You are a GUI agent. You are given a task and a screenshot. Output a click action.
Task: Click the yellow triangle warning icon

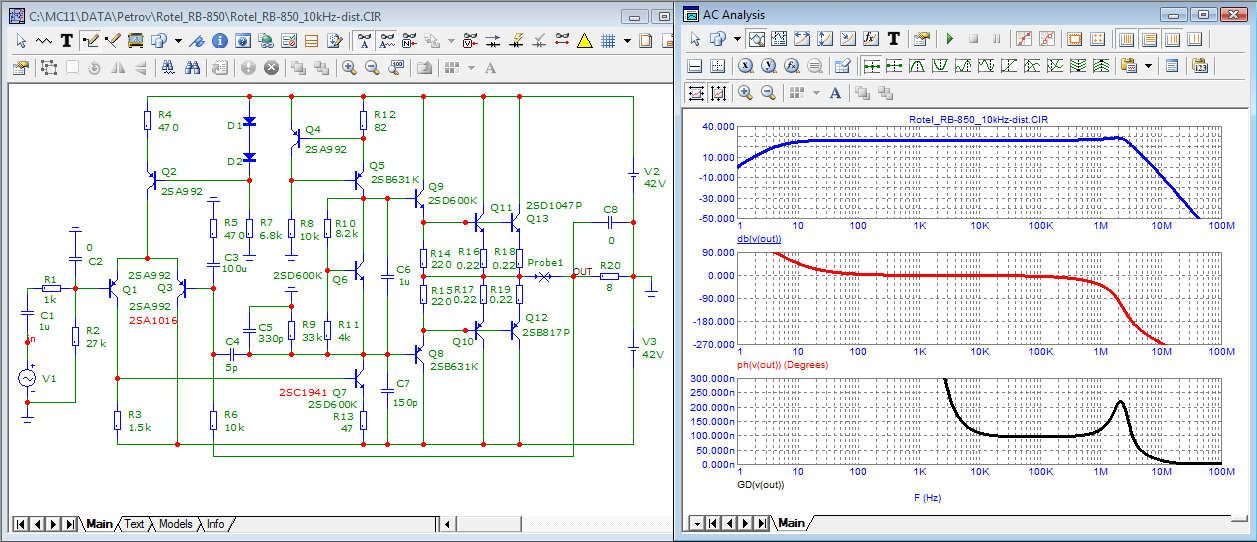click(x=585, y=41)
